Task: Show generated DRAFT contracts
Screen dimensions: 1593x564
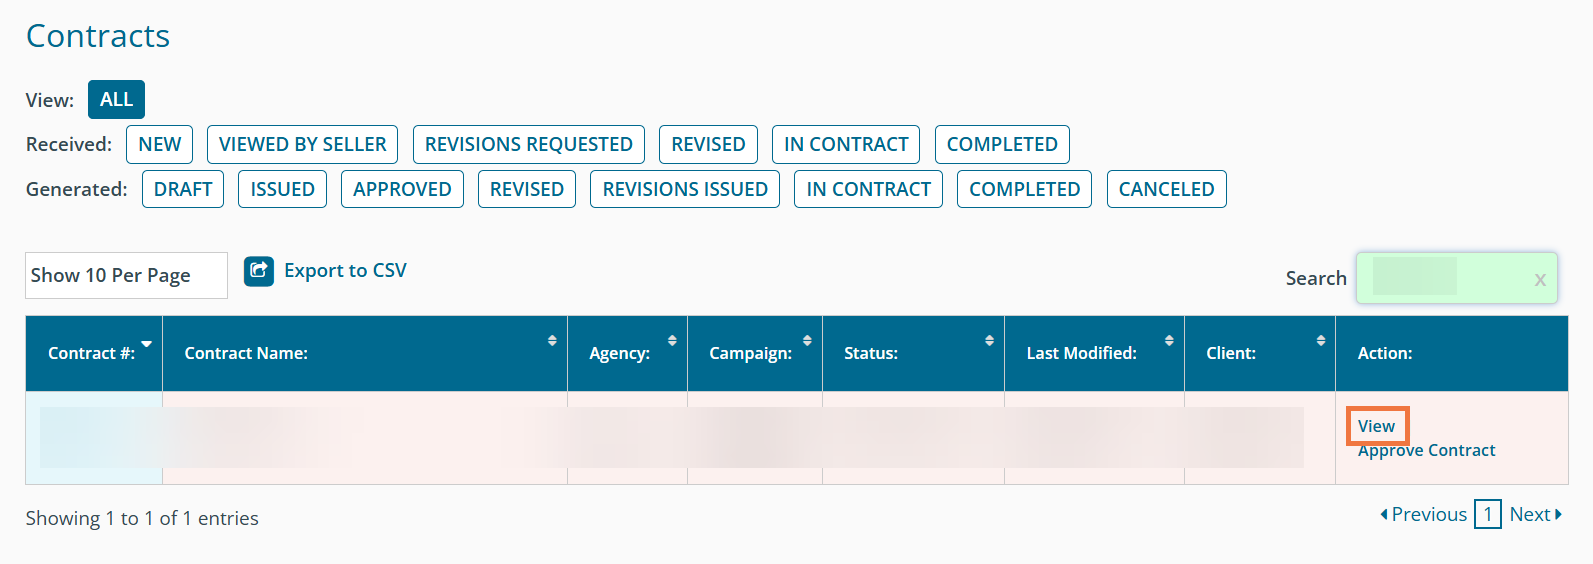Action: (x=183, y=189)
